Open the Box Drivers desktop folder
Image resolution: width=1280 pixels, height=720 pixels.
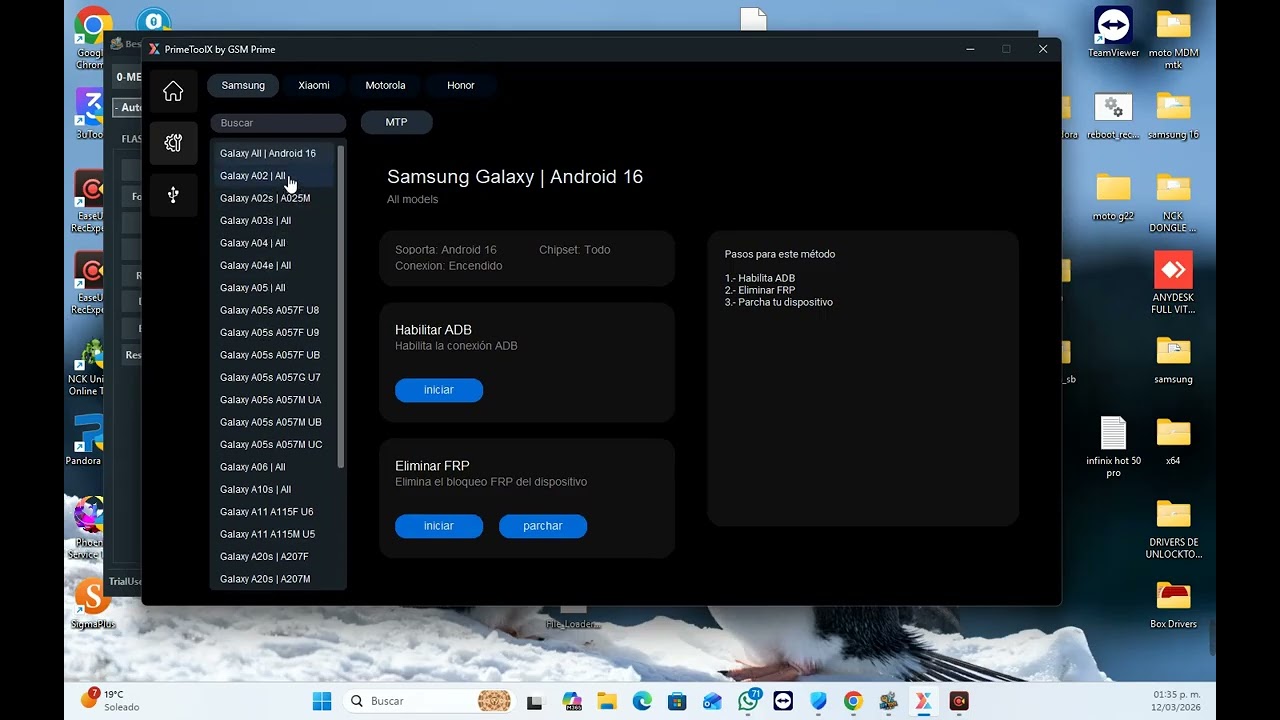click(1173, 605)
